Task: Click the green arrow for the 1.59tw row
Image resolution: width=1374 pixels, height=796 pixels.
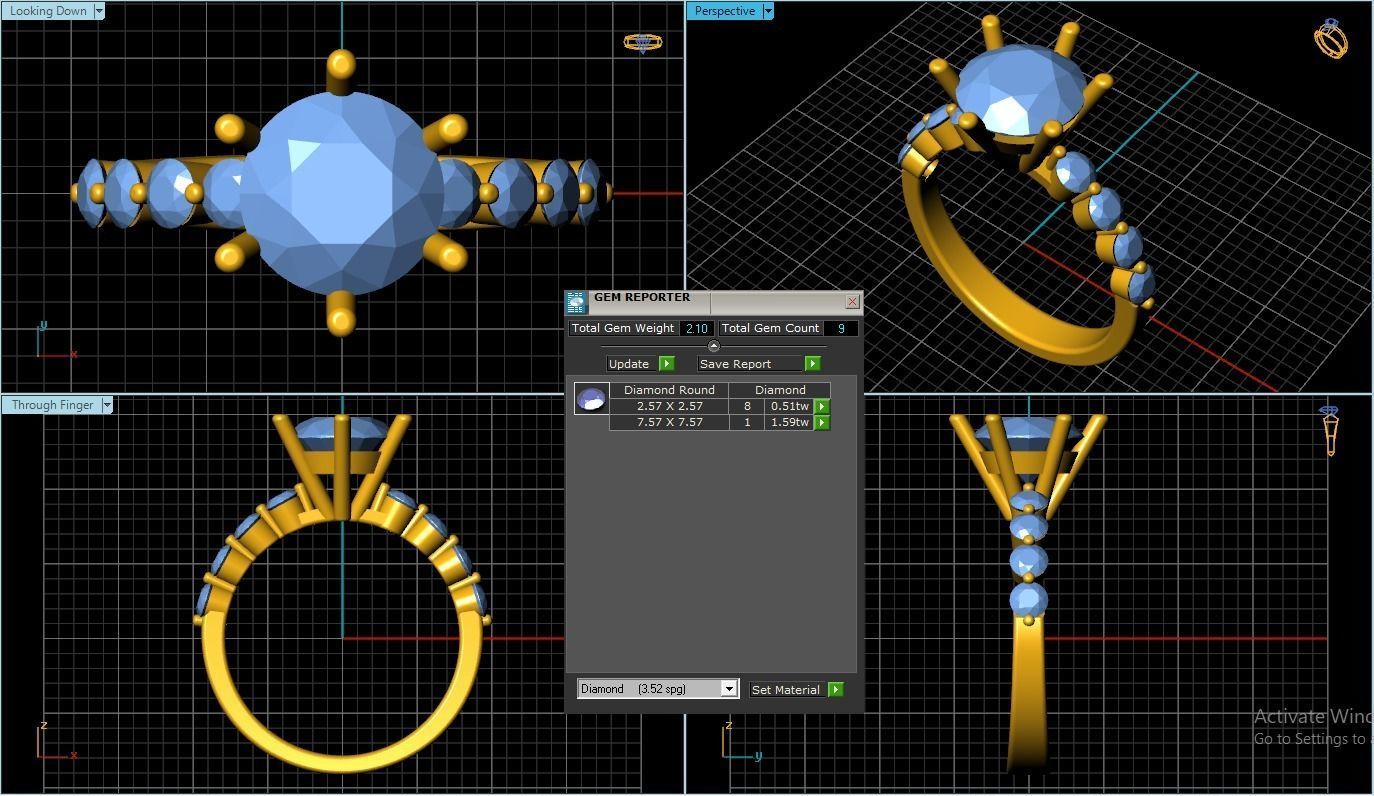Action: 822,423
